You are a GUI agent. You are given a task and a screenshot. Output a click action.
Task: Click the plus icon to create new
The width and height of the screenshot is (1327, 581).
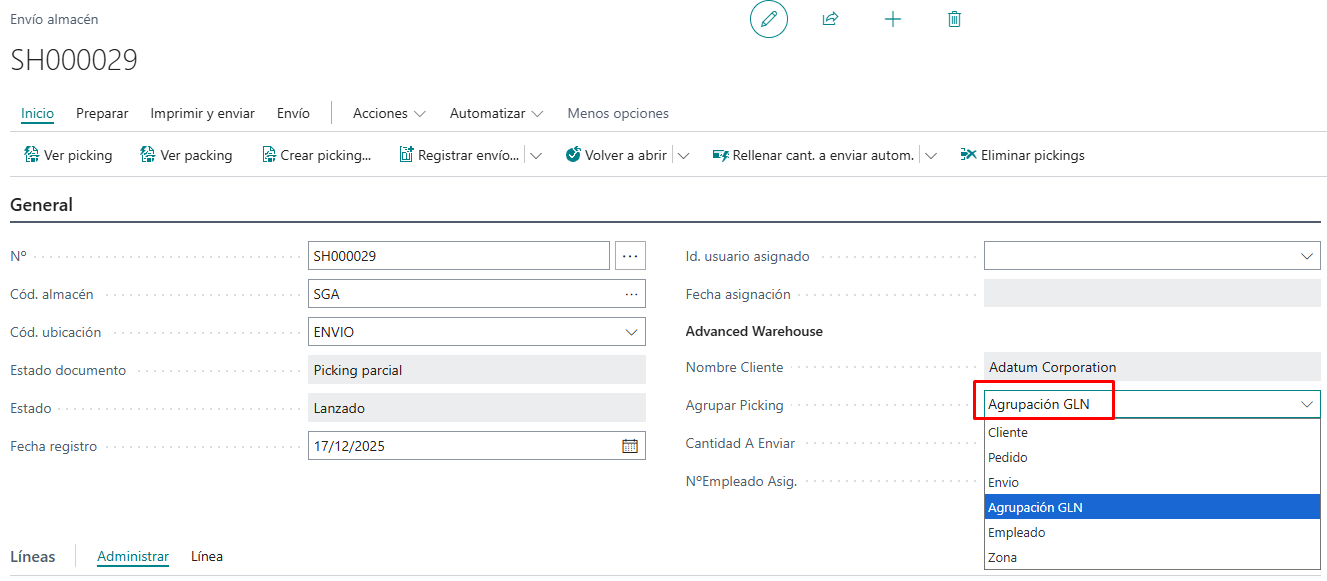coord(893,20)
